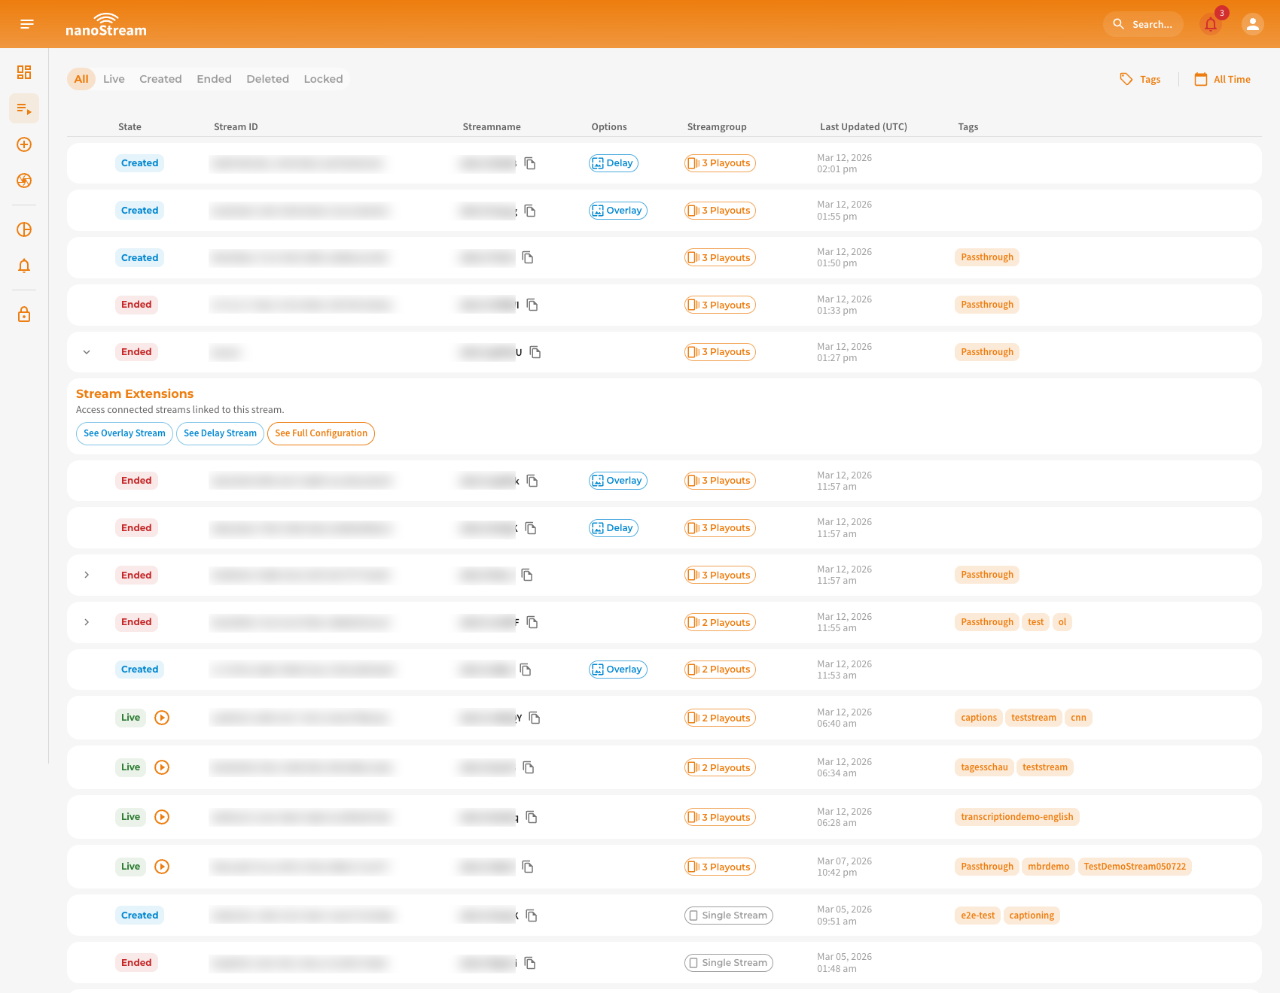Switch to the Live filter tab

(x=113, y=78)
